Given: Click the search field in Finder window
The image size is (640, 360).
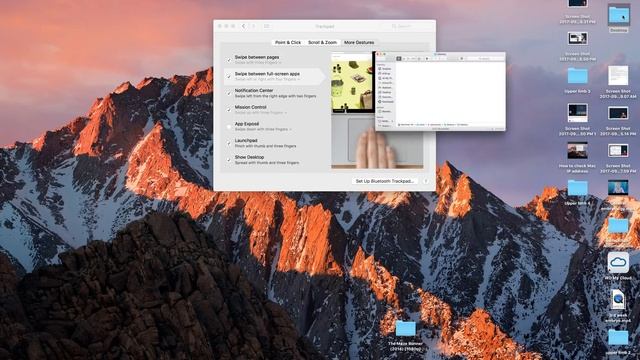Looking at the screenshot, I should (x=484, y=59).
